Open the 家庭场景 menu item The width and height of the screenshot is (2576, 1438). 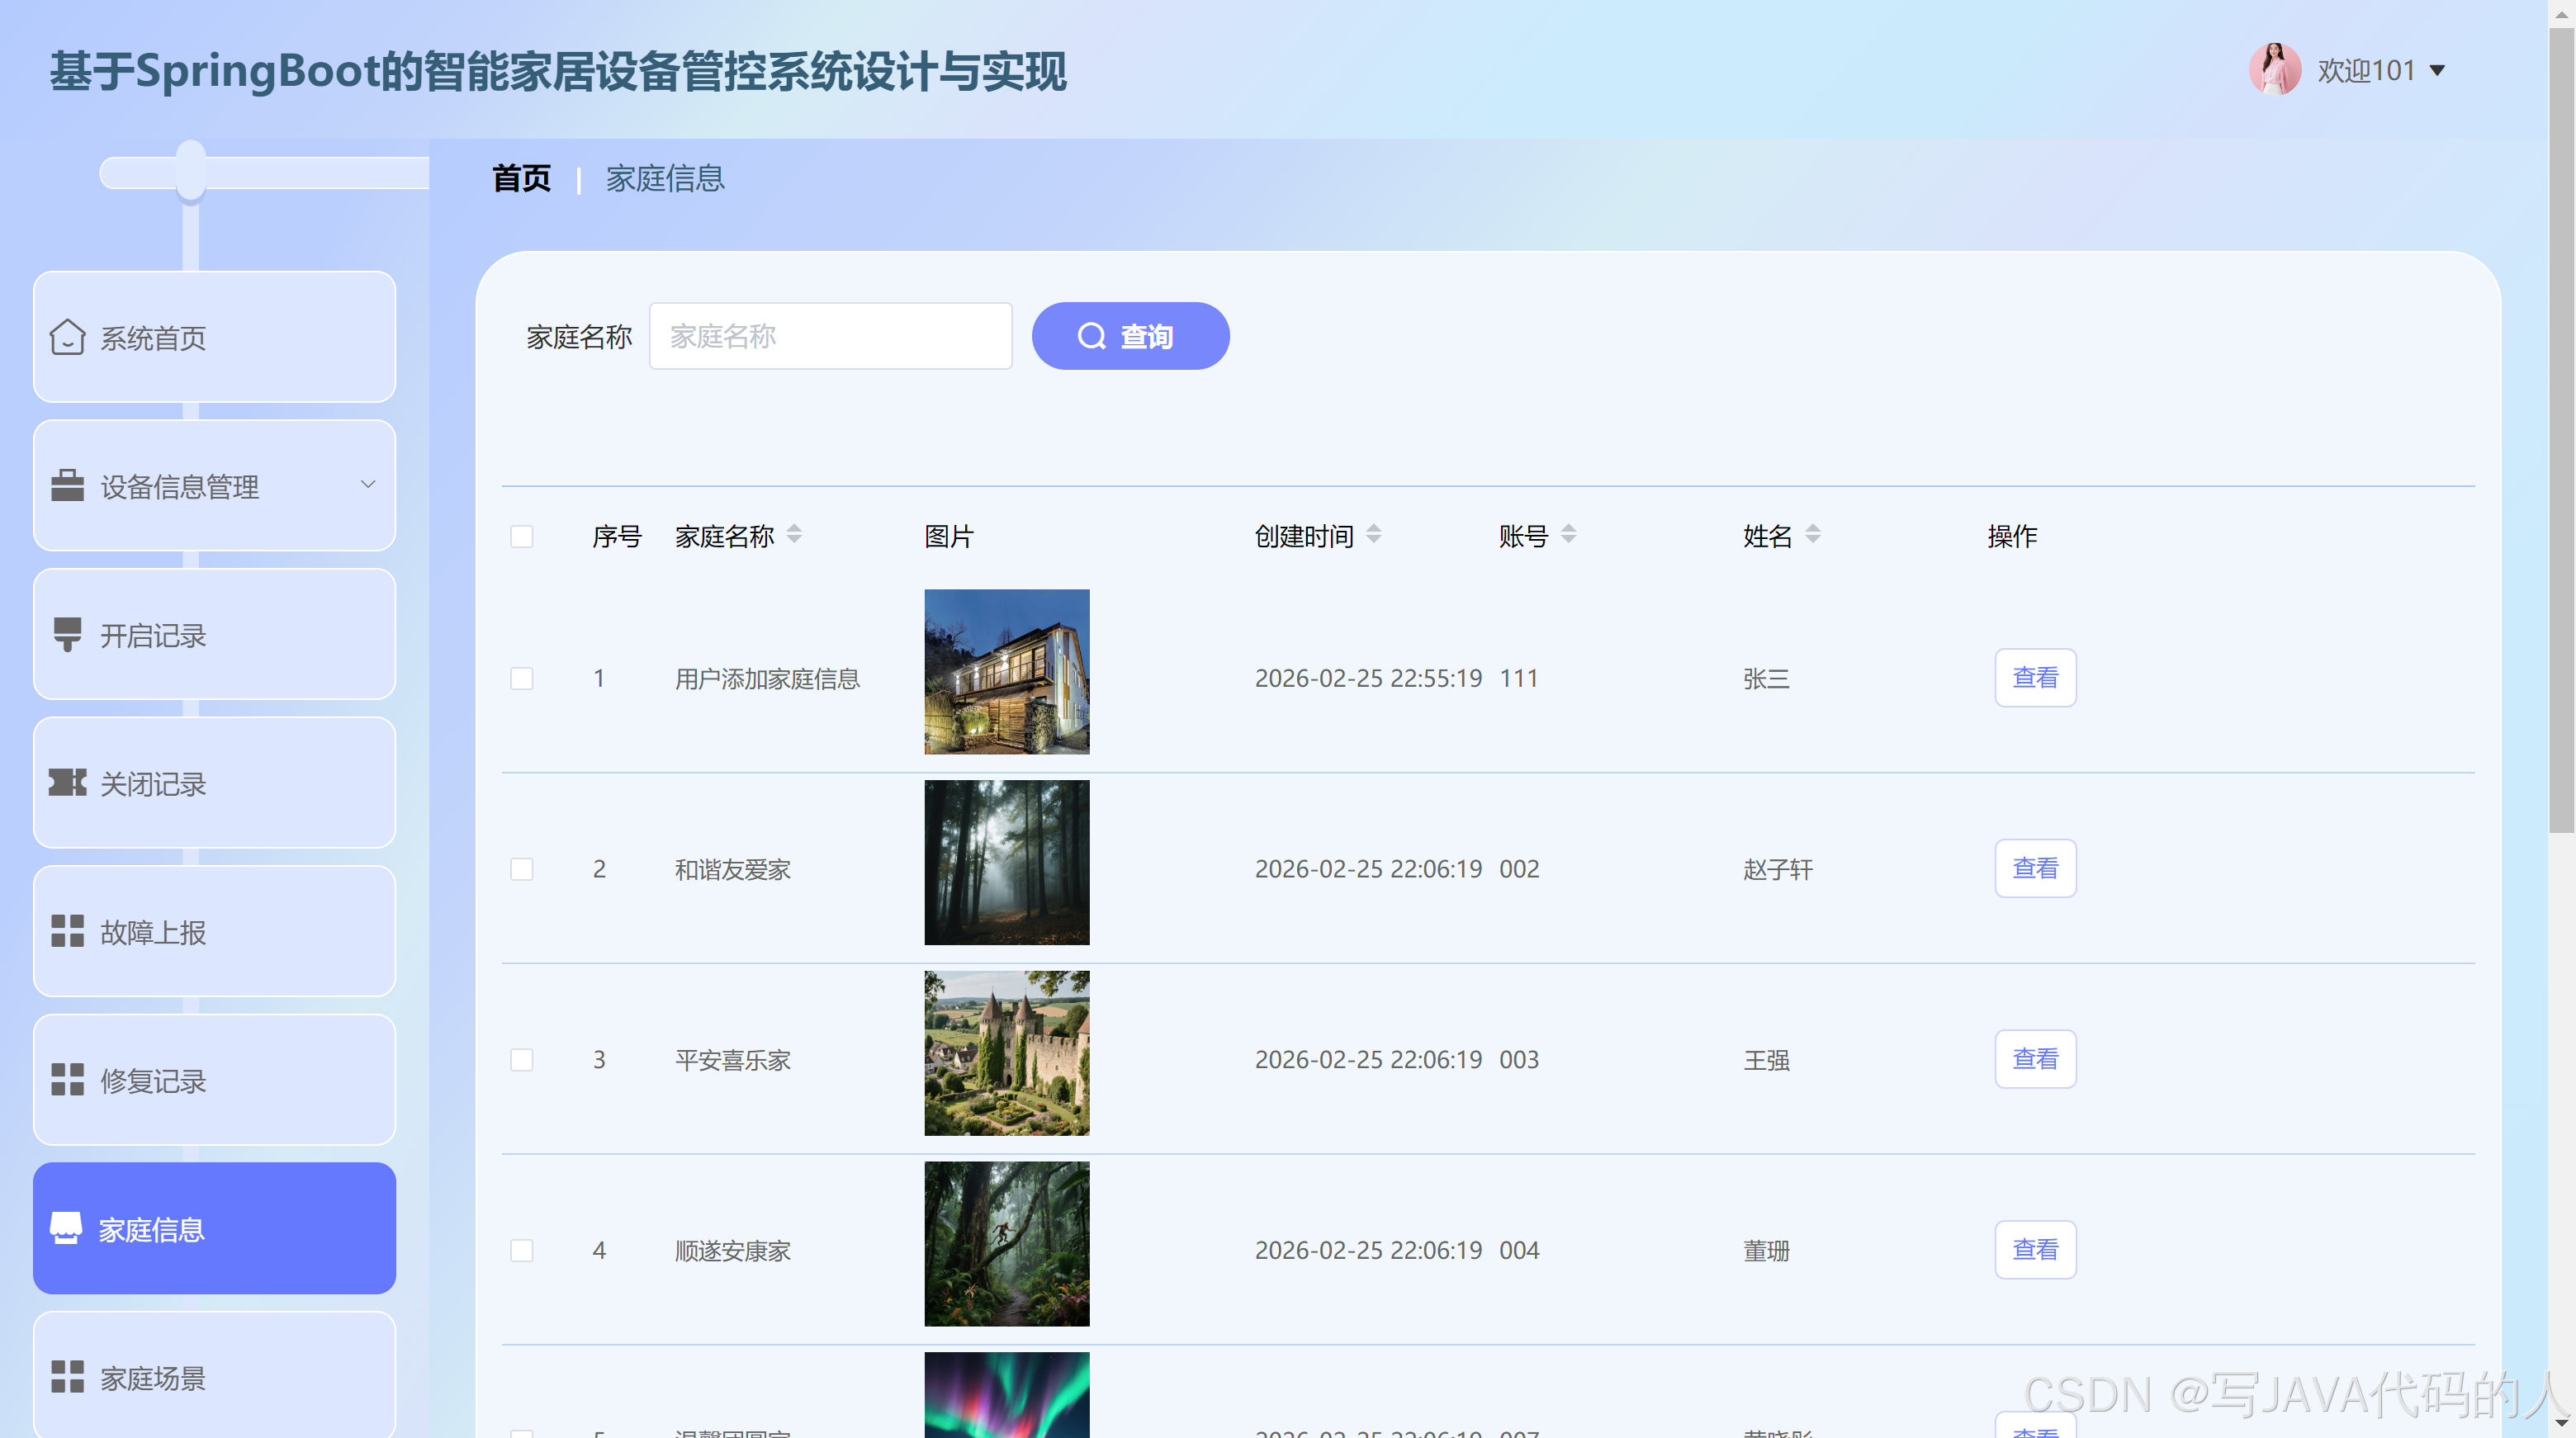point(214,1377)
